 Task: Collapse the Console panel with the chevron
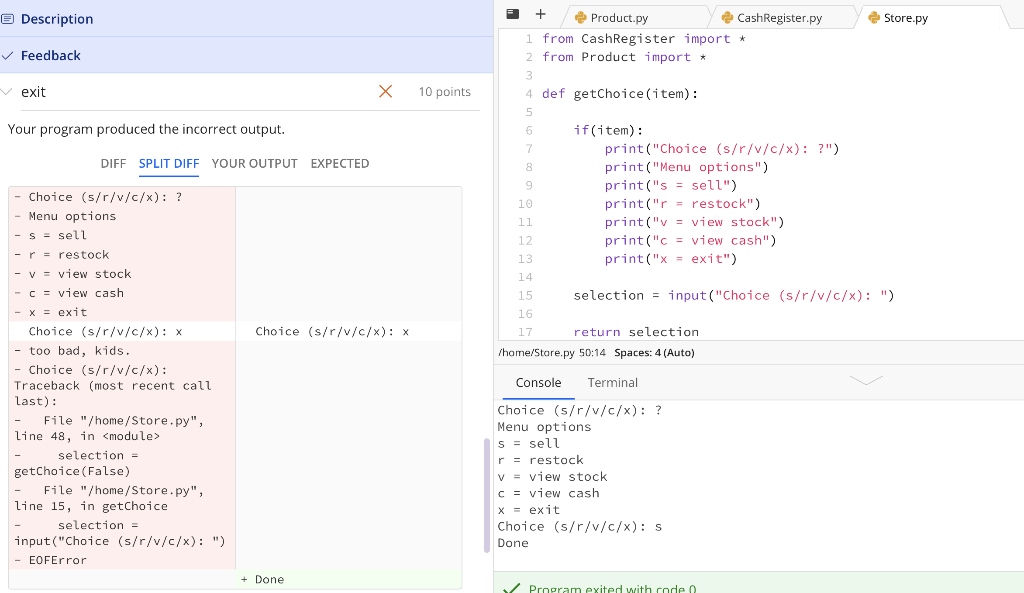866,381
